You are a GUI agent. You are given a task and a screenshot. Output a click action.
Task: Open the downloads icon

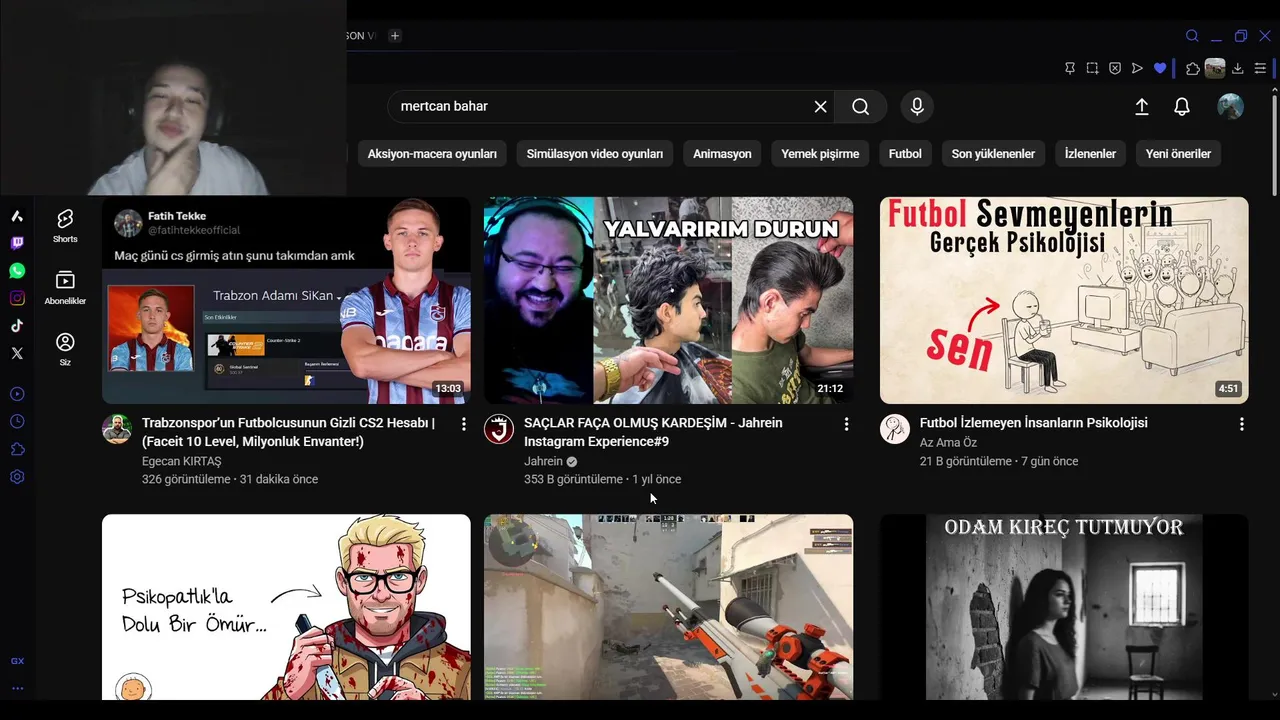1238,68
